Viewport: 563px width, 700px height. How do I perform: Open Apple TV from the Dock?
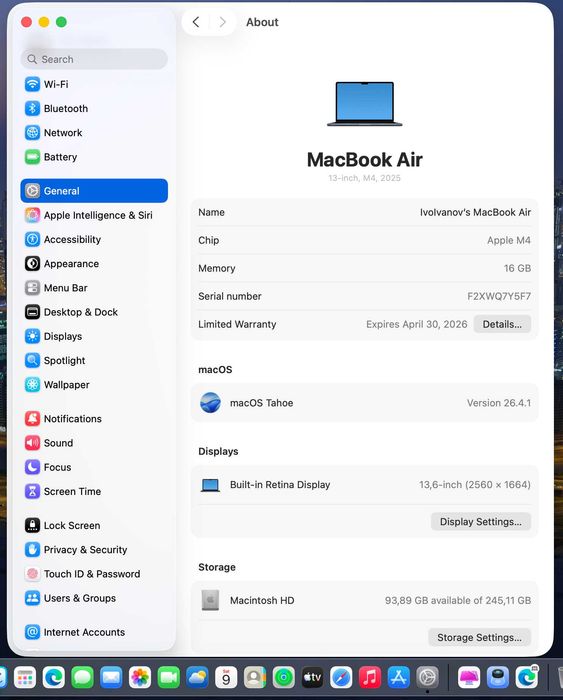[x=313, y=677]
